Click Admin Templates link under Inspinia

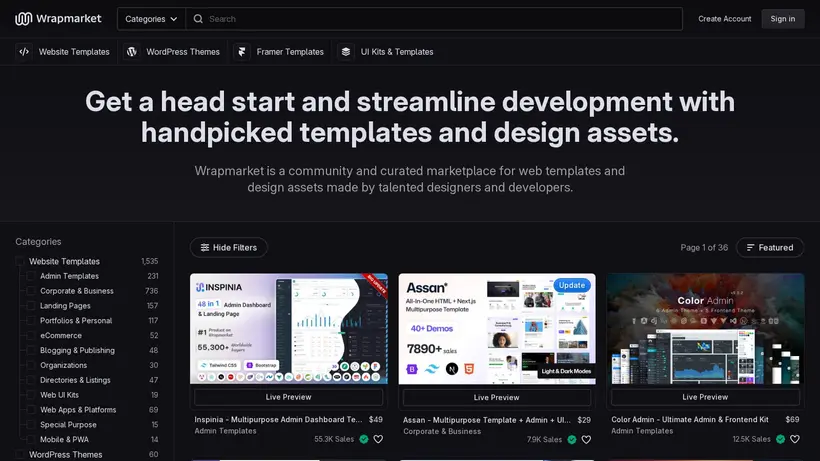(225, 431)
